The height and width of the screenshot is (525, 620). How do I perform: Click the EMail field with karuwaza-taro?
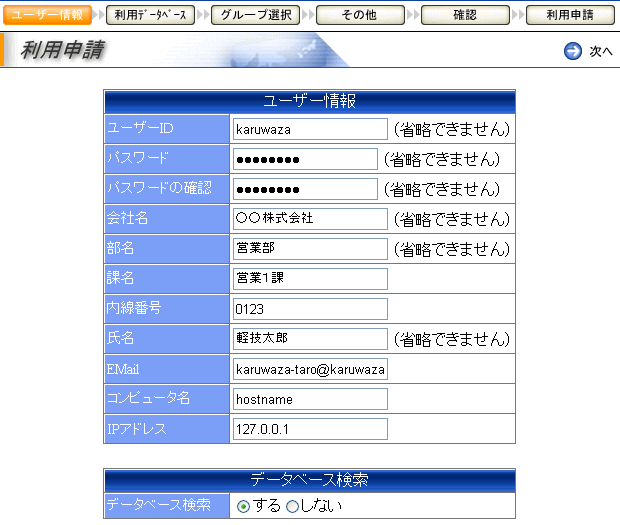pos(310,369)
